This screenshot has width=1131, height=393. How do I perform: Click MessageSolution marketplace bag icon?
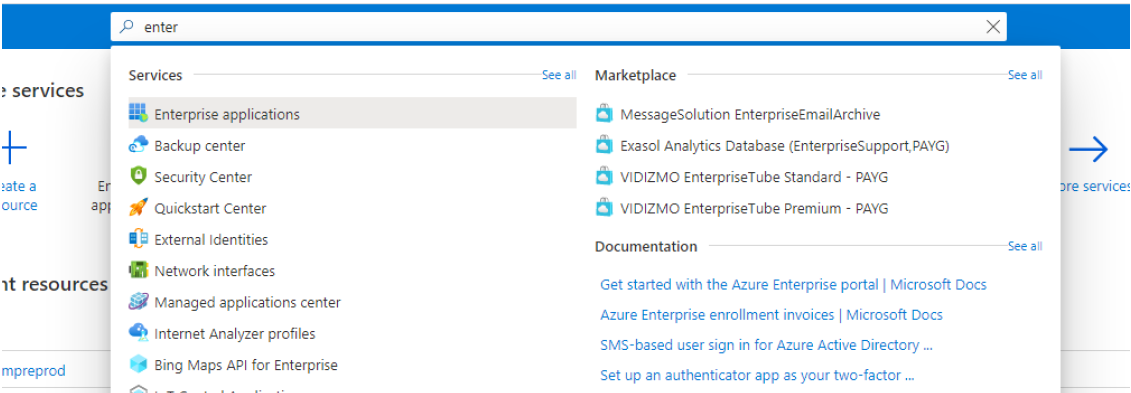click(604, 114)
